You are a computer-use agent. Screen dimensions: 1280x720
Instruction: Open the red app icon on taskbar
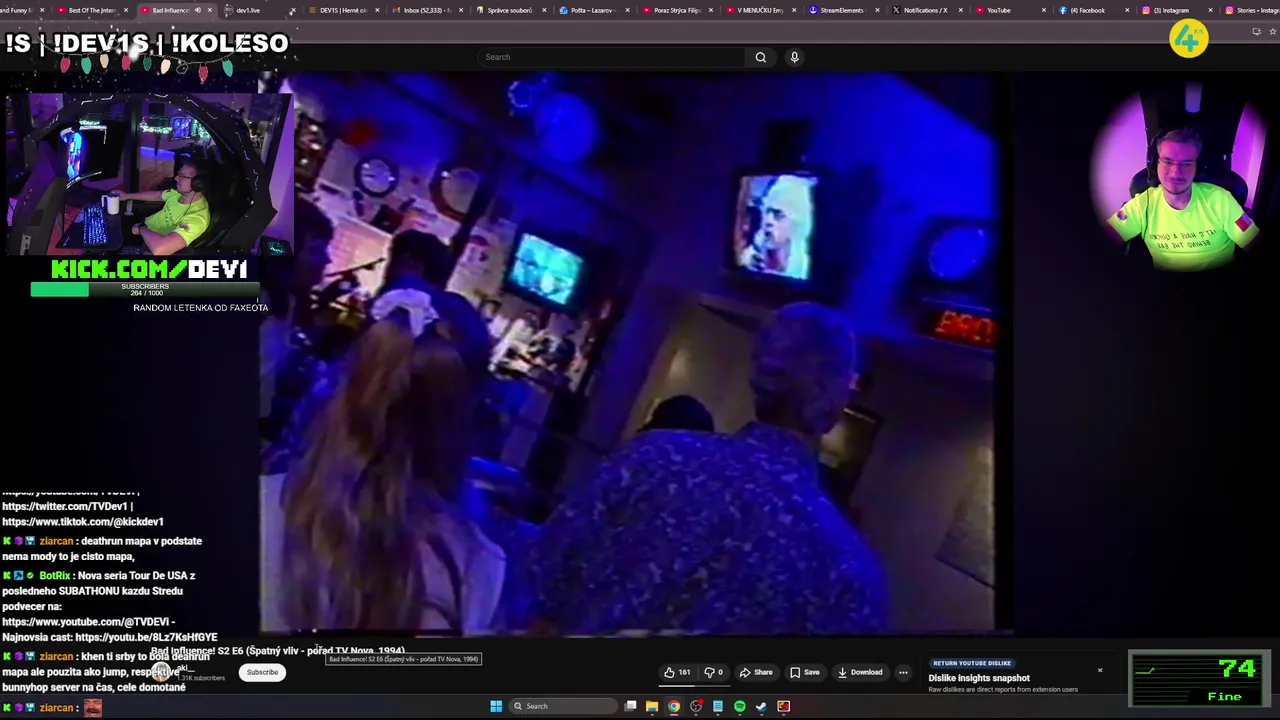[784, 706]
